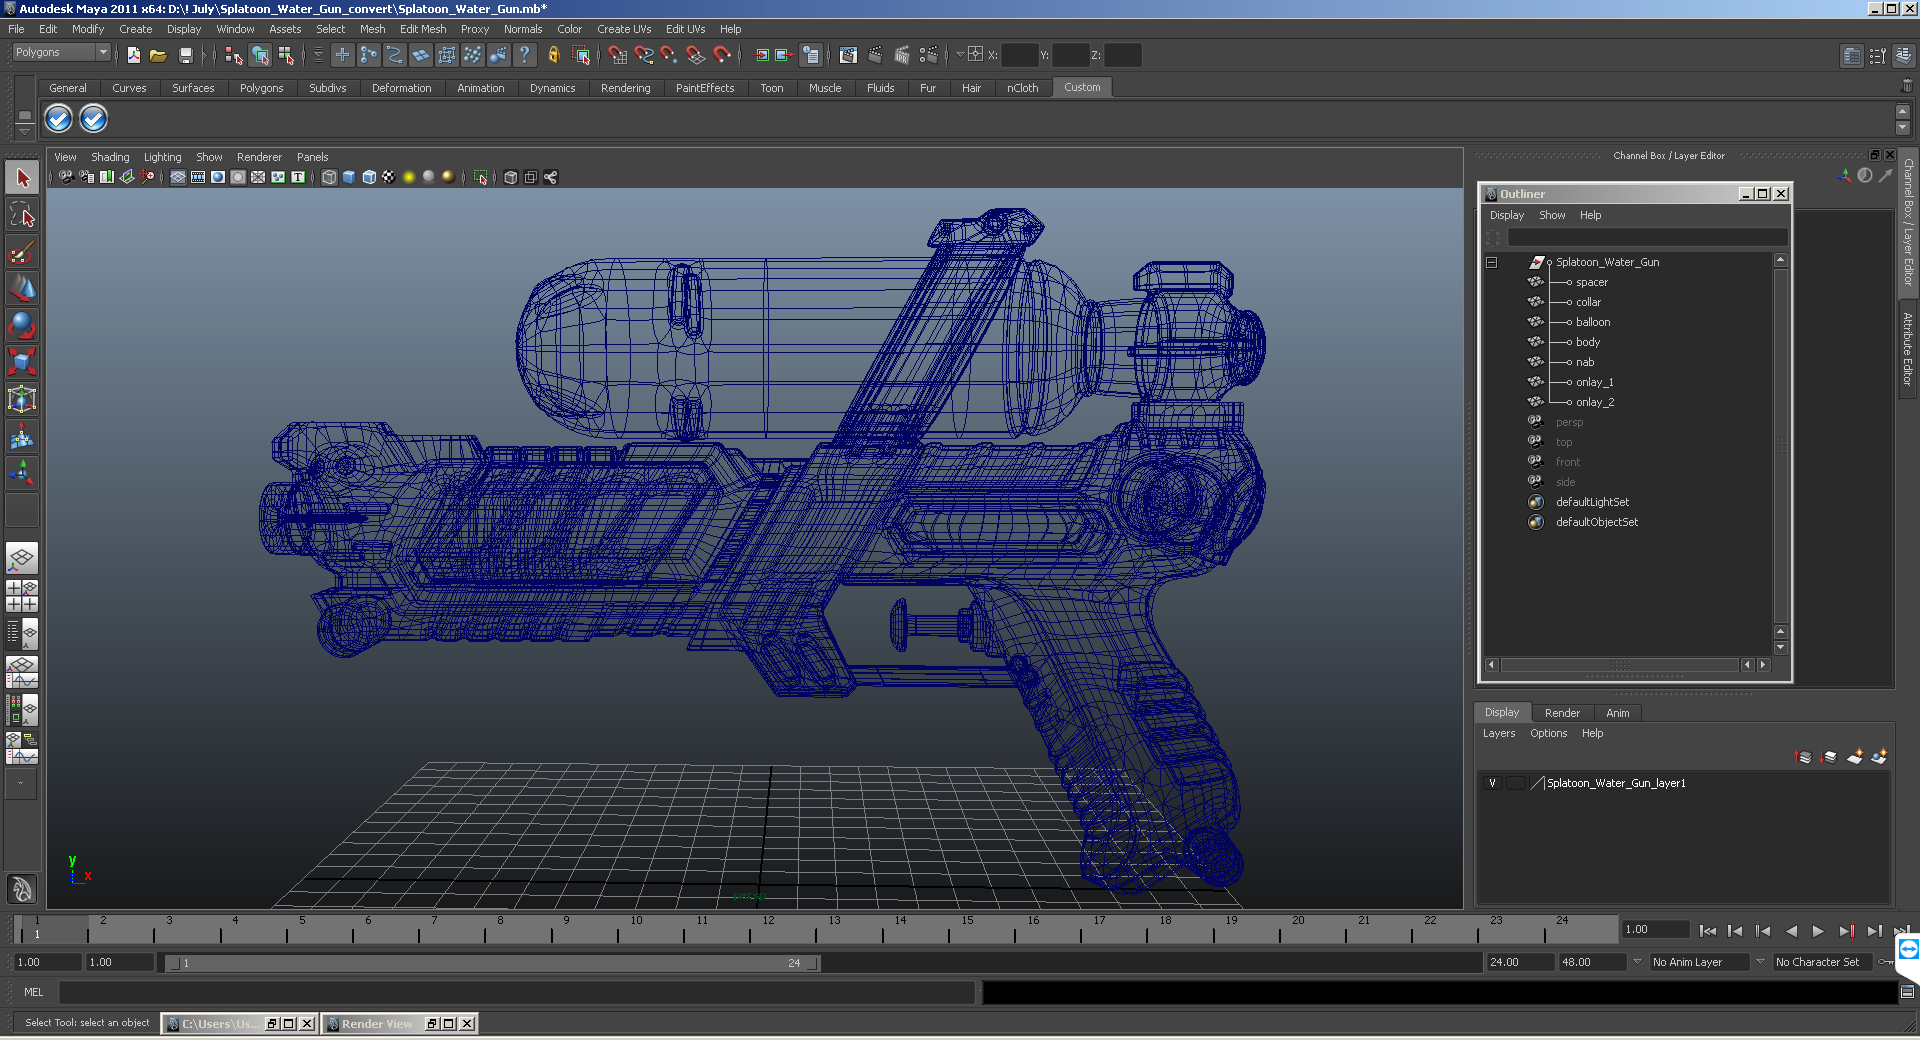The image size is (1920, 1040).
Task: Click the time range slider bar
Action: pos(492,963)
